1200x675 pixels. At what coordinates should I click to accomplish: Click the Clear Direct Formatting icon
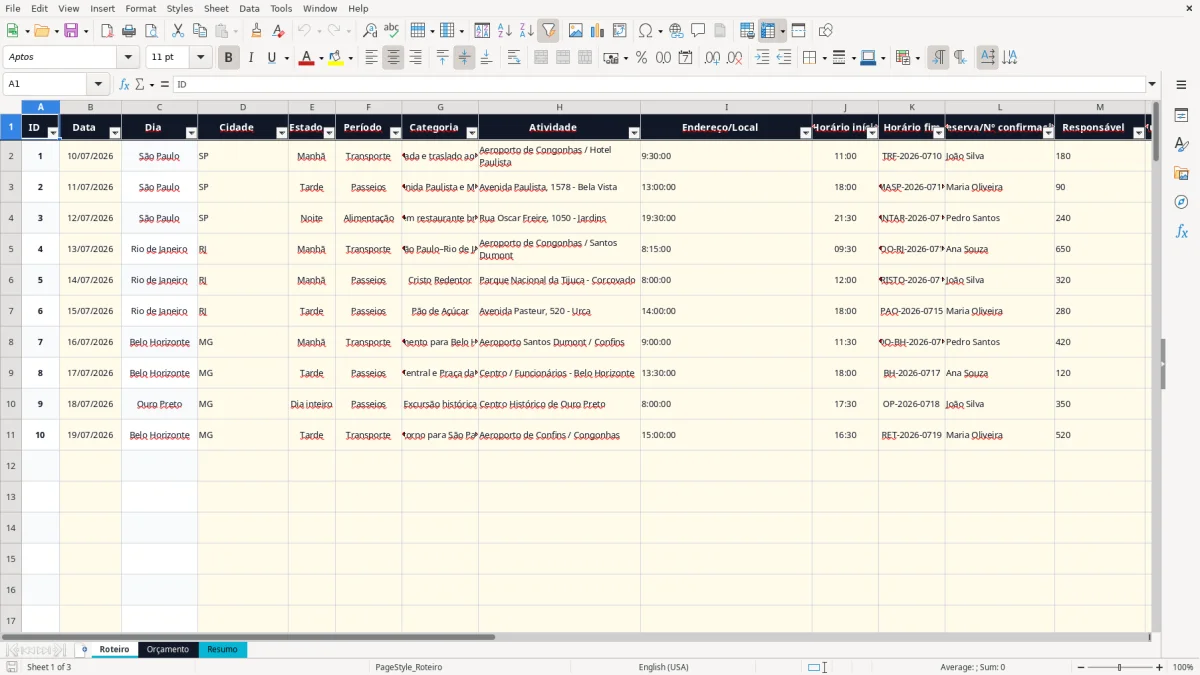coord(278,31)
